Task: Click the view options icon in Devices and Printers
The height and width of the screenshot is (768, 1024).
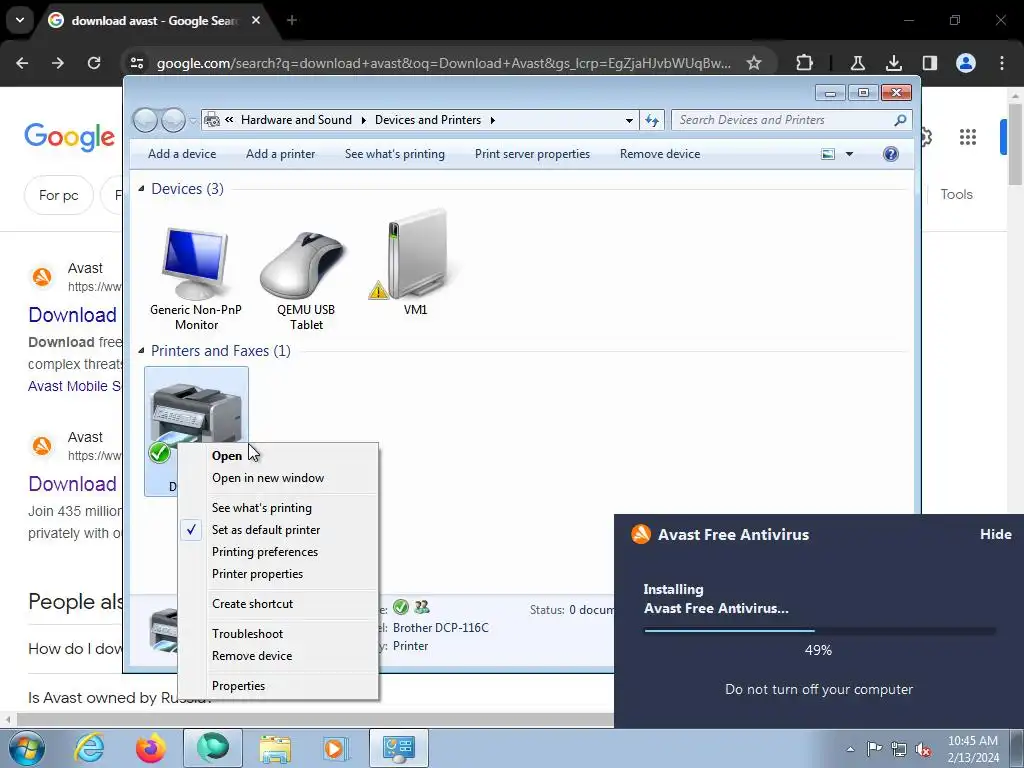Action: [827, 154]
